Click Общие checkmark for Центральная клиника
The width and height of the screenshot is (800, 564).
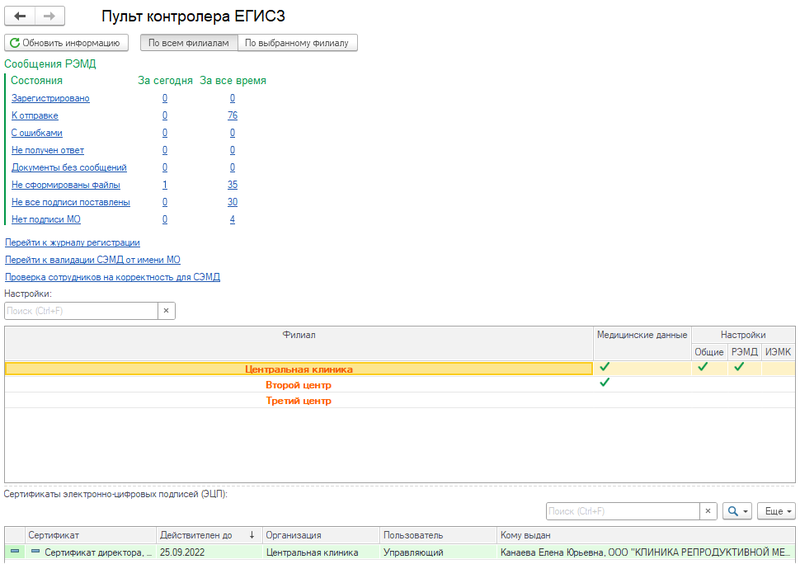tap(703, 366)
